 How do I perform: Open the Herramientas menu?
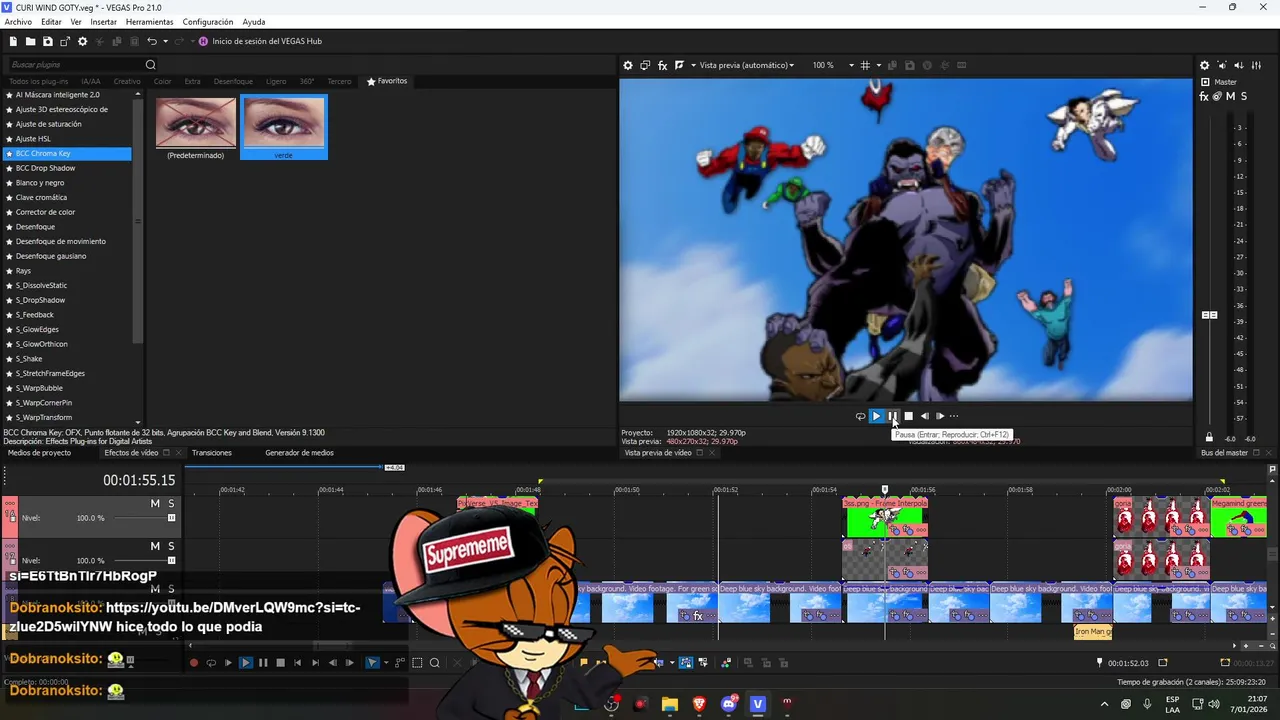(149, 22)
